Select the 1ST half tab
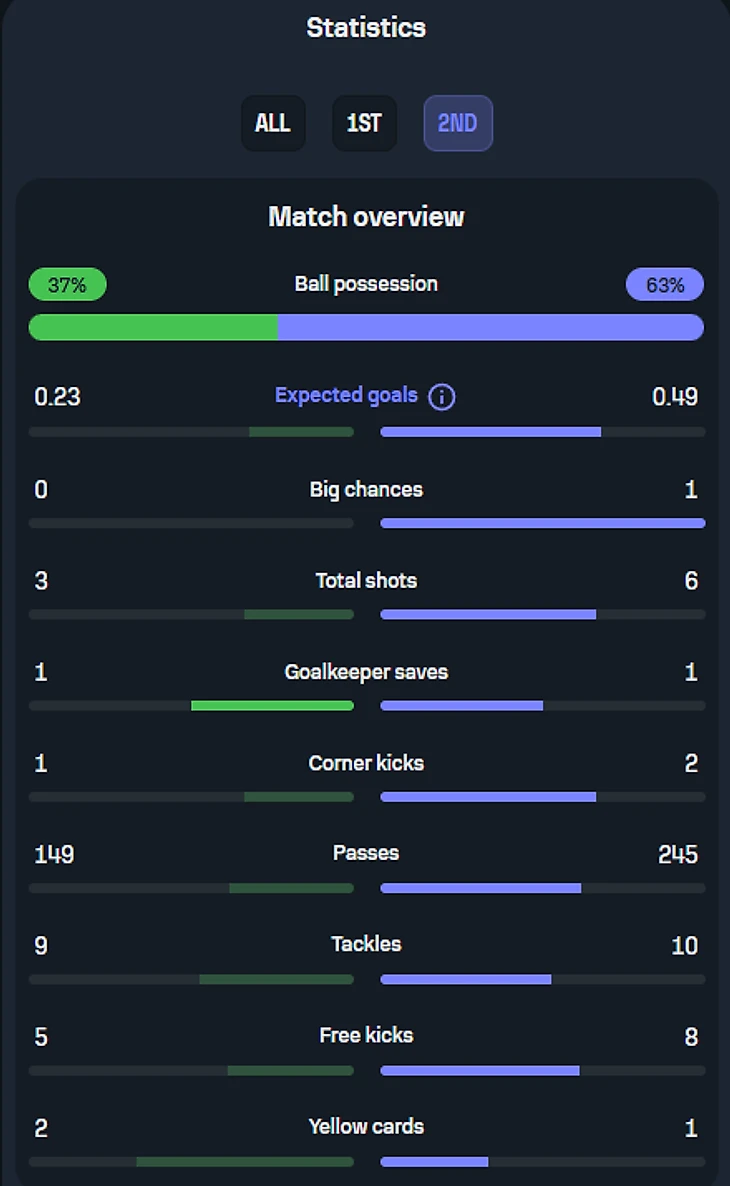The image size is (730, 1186). click(x=364, y=123)
